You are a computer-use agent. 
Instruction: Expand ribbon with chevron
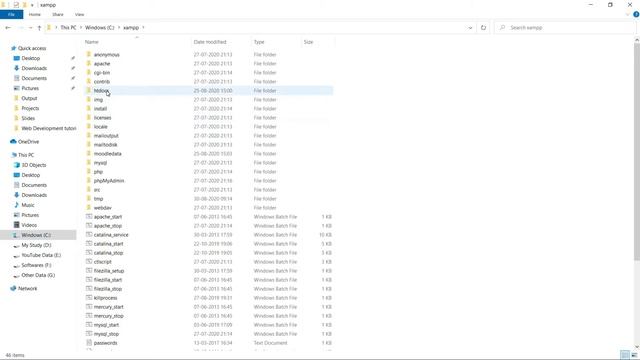(x=627, y=15)
